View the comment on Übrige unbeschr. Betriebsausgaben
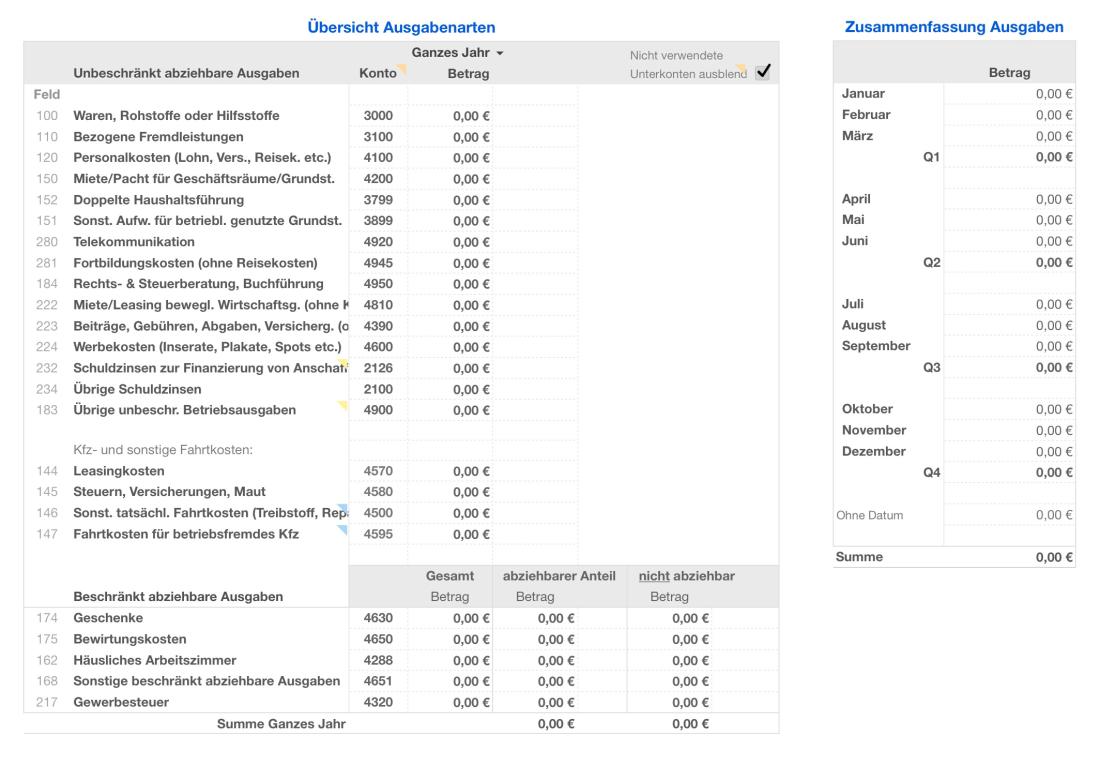1100x780 pixels. tap(343, 403)
